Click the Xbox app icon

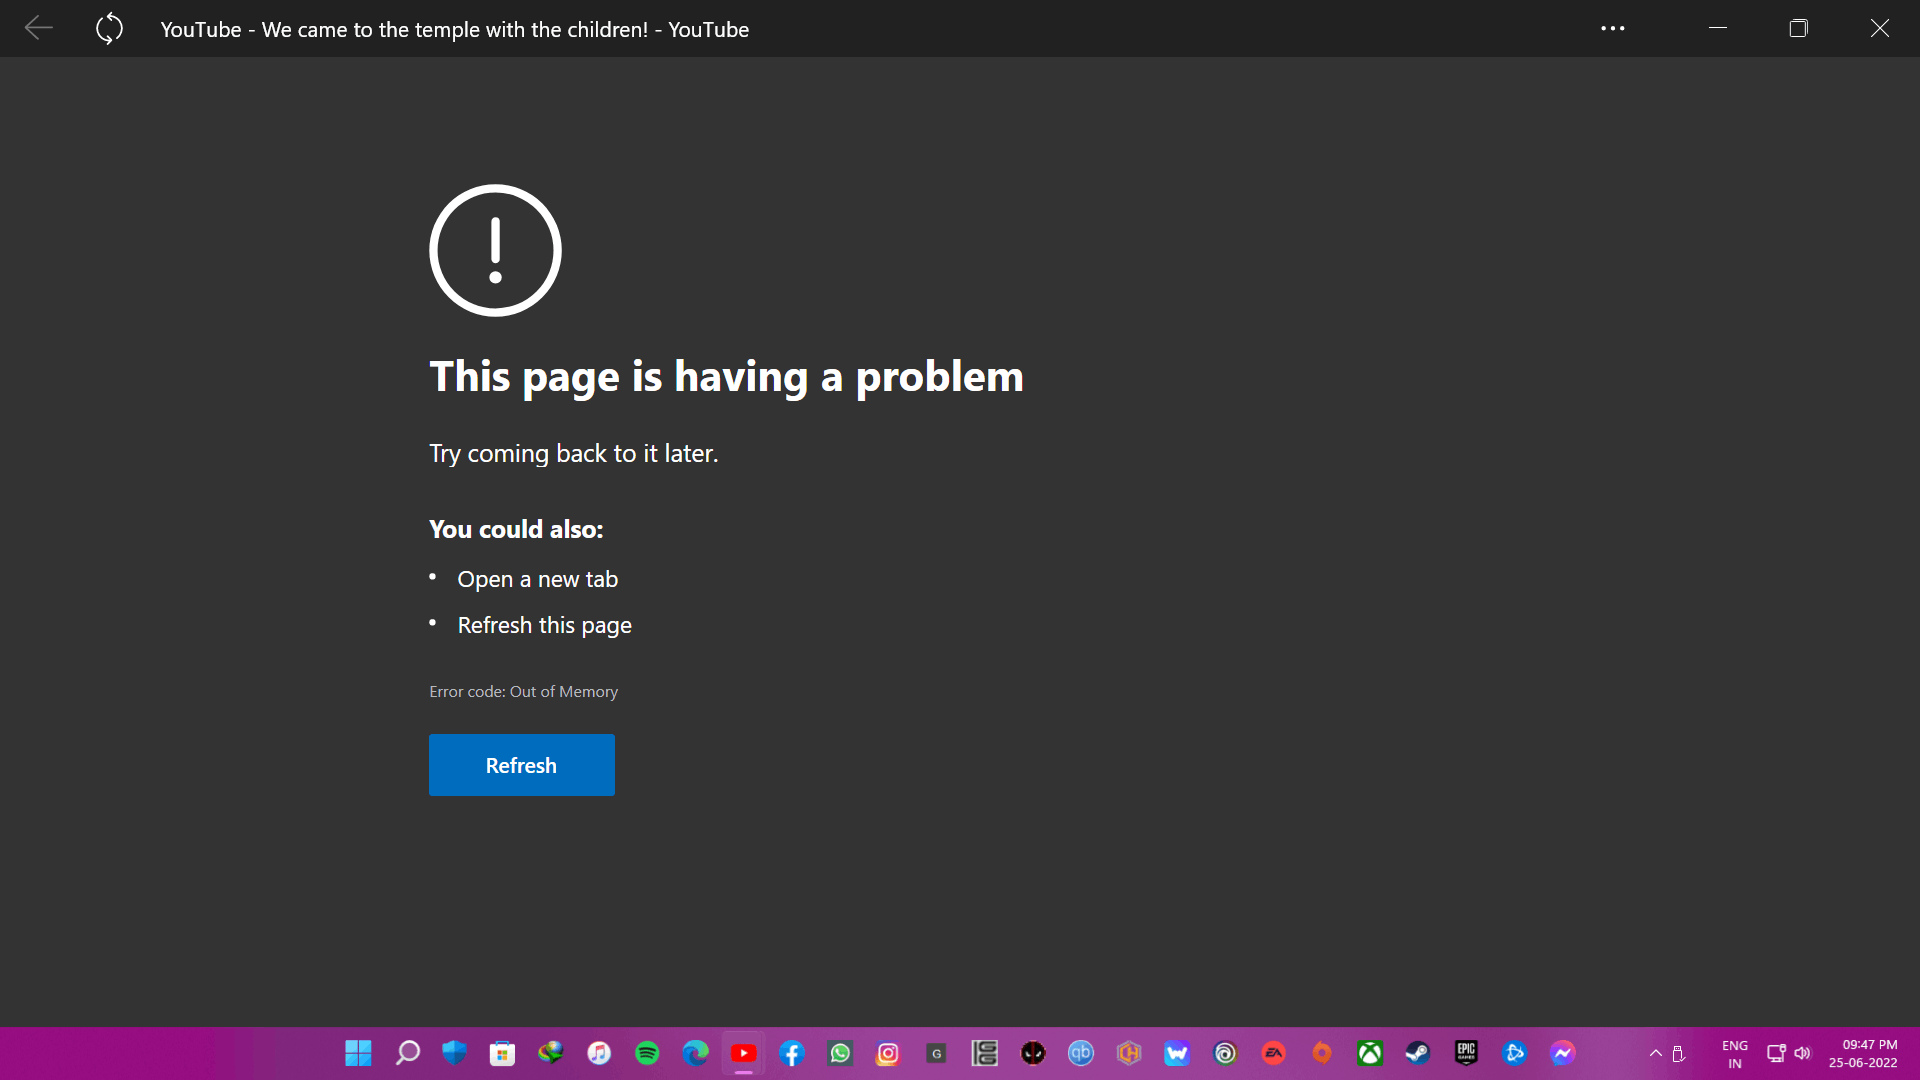click(x=1369, y=1053)
